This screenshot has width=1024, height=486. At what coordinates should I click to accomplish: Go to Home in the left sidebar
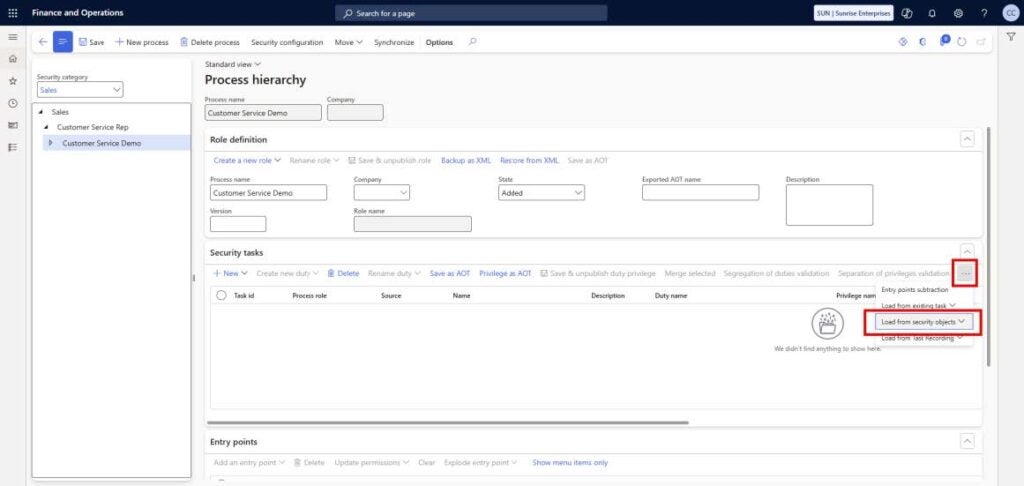12,59
